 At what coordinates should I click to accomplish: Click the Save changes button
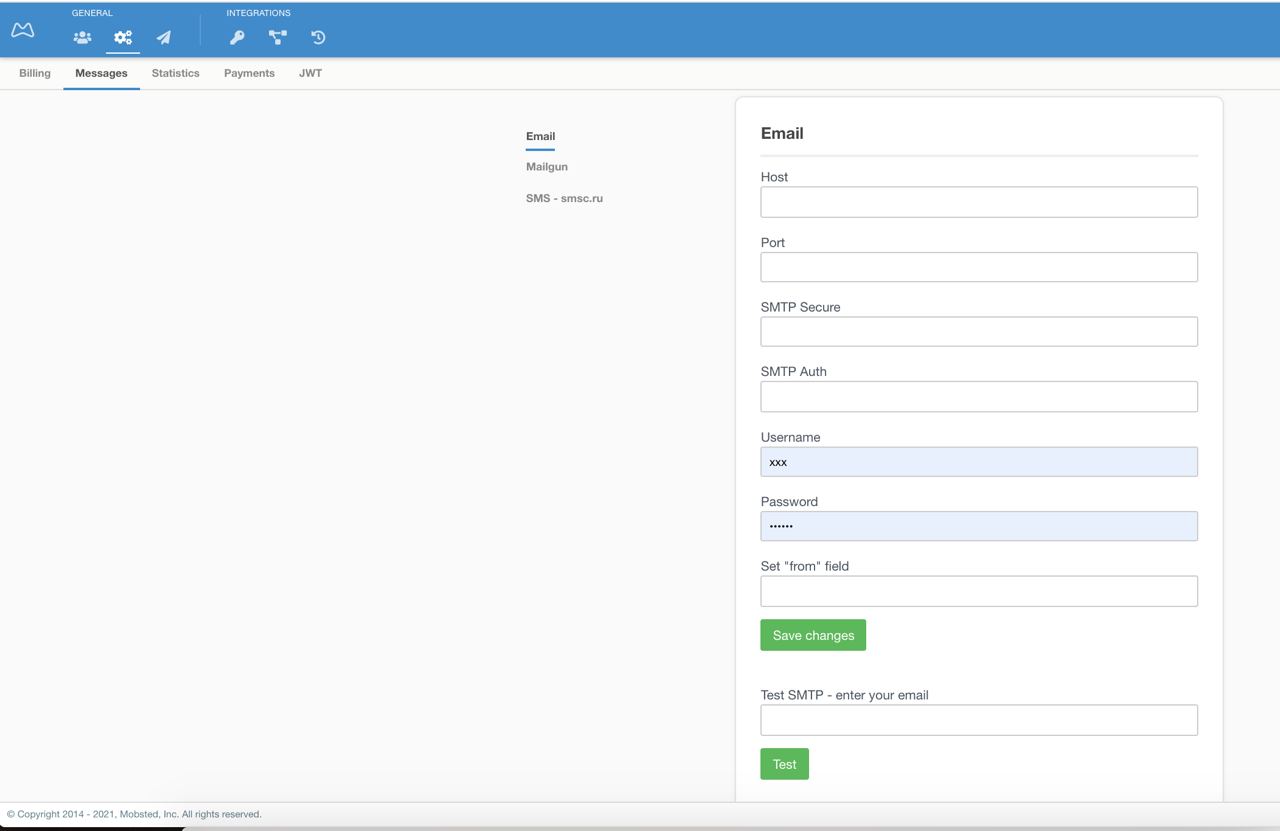pos(813,635)
